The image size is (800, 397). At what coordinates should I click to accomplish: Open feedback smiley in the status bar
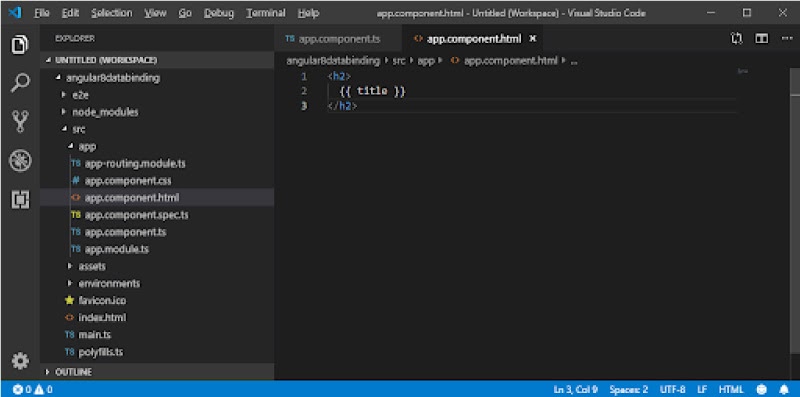click(x=762, y=390)
